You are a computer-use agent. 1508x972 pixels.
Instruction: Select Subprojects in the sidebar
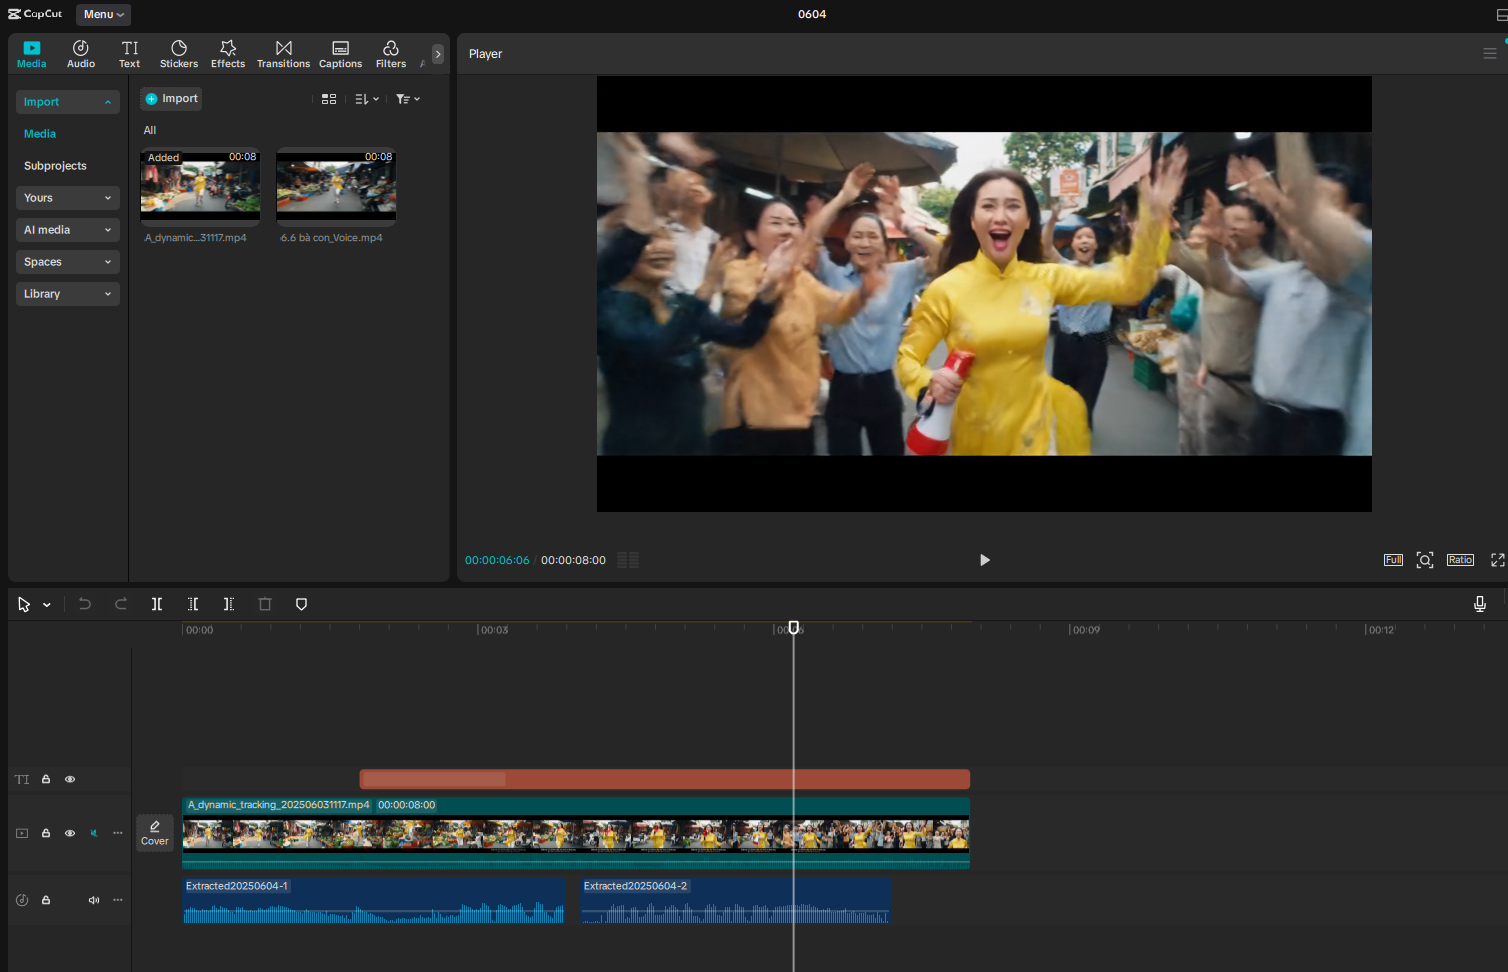tap(55, 166)
